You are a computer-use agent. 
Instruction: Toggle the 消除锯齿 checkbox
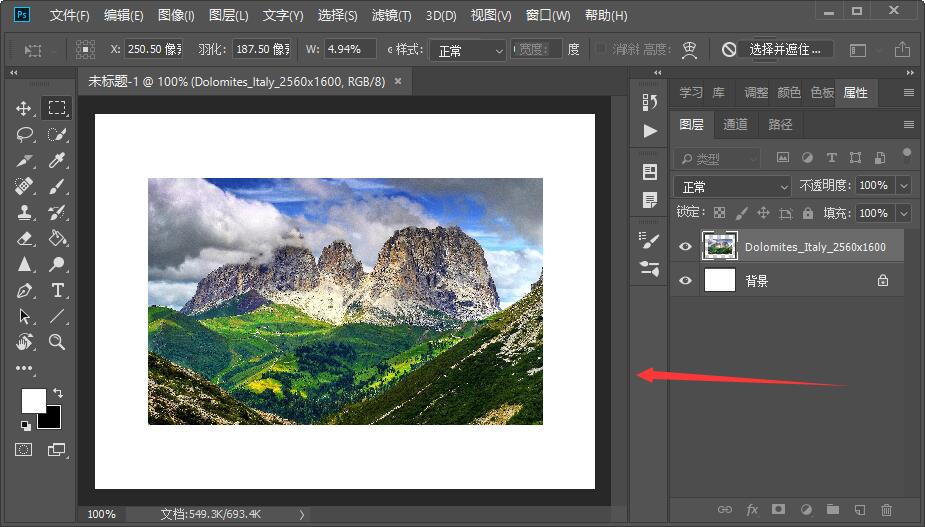pyautogui.click(x=601, y=48)
